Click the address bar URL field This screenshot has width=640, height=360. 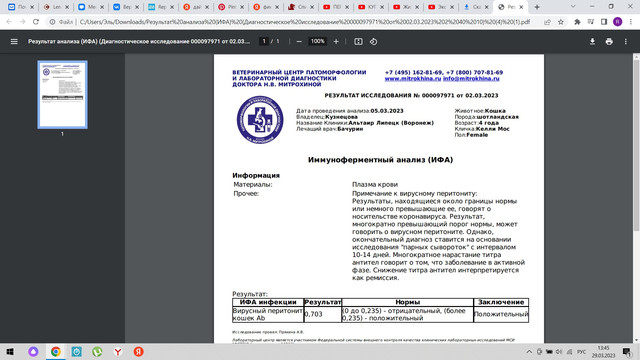click(304, 22)
